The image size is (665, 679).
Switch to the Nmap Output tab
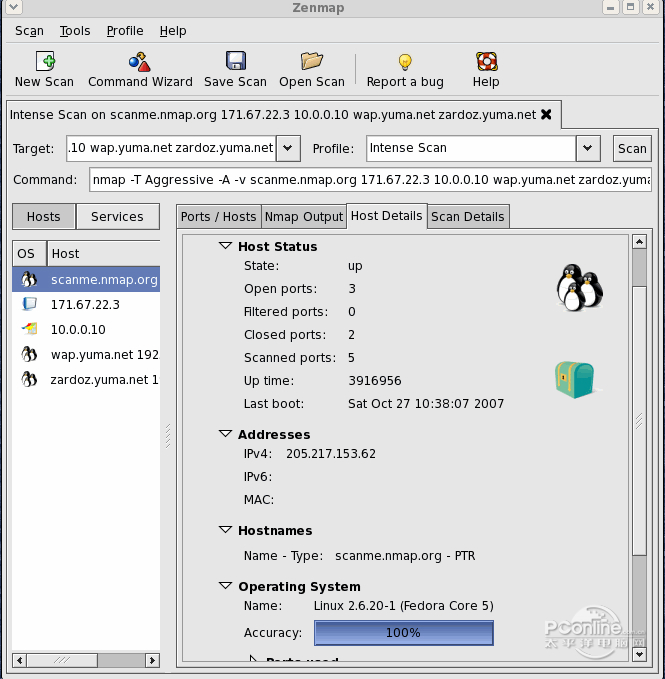[x=303, y=217]
